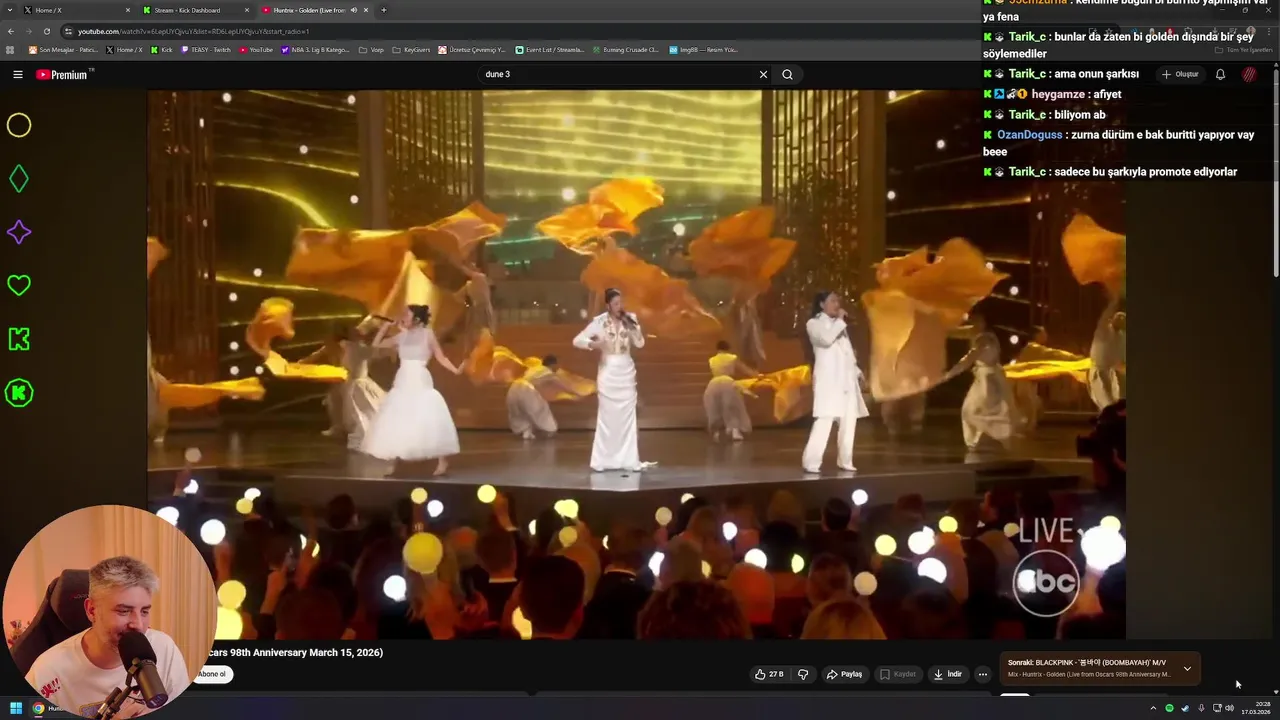The image size is (1280, 720).
Task: Click the circled K overlay icon
Action: (19, 393)
